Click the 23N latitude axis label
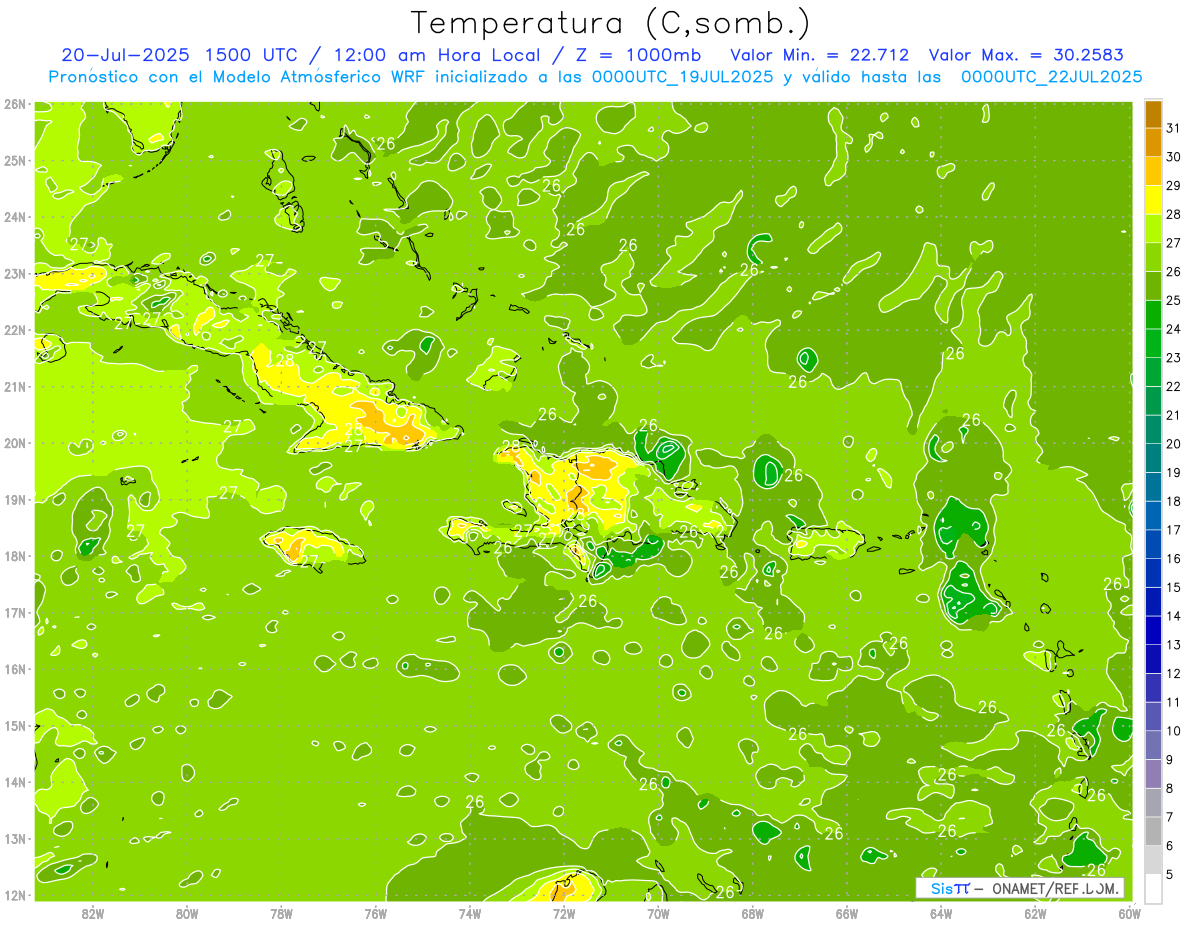The image size is (1200, 927). click(14, 274)
